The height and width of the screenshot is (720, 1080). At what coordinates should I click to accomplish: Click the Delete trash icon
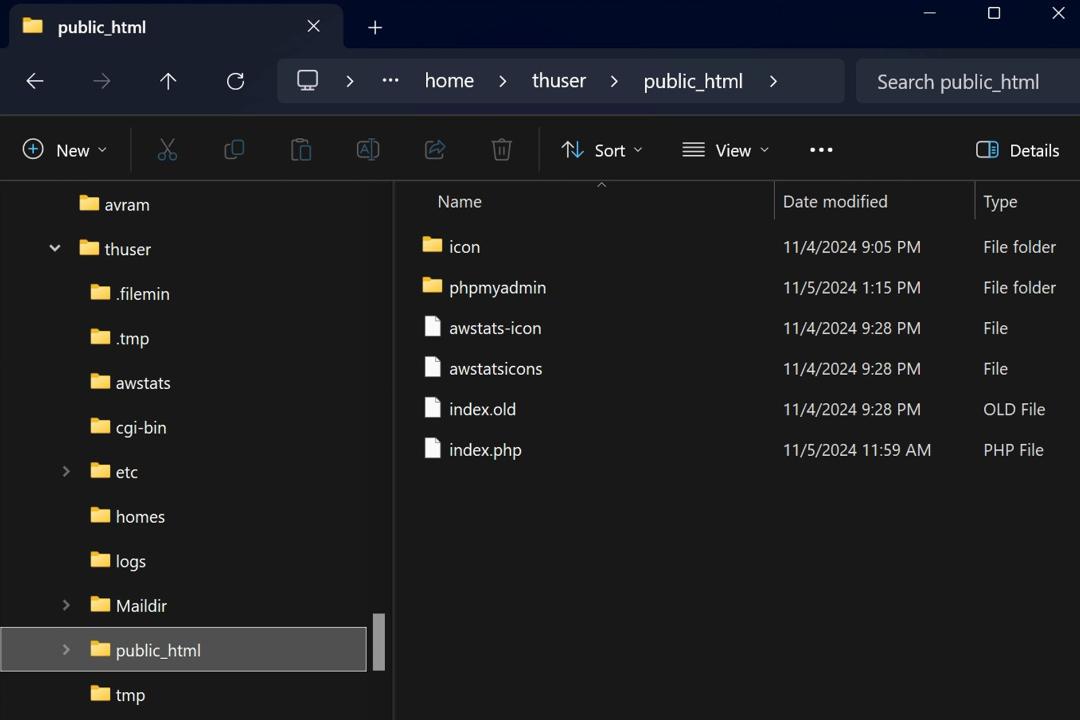click(x=501, y=150)
